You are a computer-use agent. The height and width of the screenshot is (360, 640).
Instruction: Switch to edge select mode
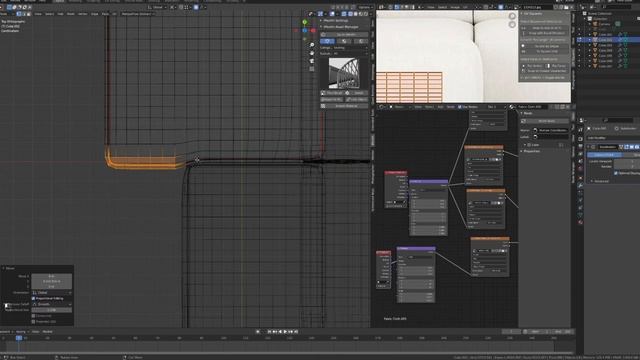[24, 14]
